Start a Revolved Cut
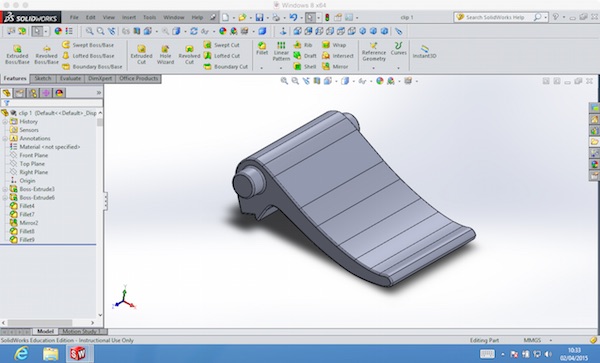Image resolution: width=600 pixels, height=363 pixels. tap(189, 55)
